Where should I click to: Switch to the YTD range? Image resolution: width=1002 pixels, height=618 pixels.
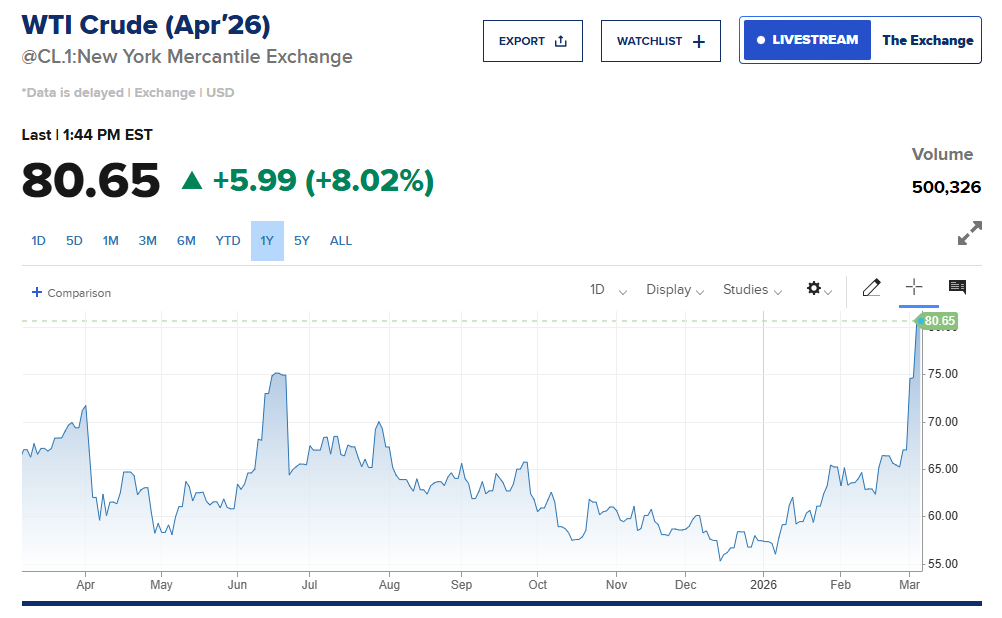[228, 241]
